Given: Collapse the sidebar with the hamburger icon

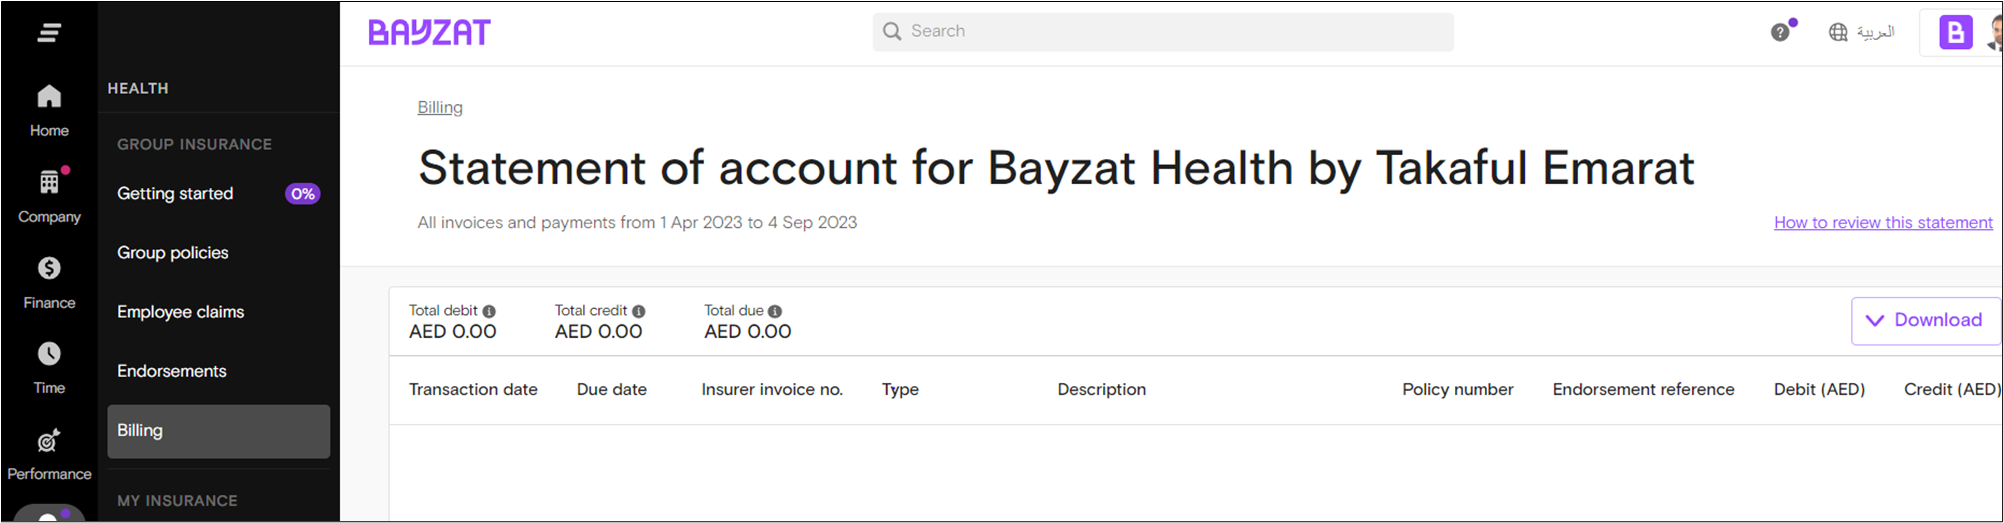Looking at the screenshot, I should [49, 33].
